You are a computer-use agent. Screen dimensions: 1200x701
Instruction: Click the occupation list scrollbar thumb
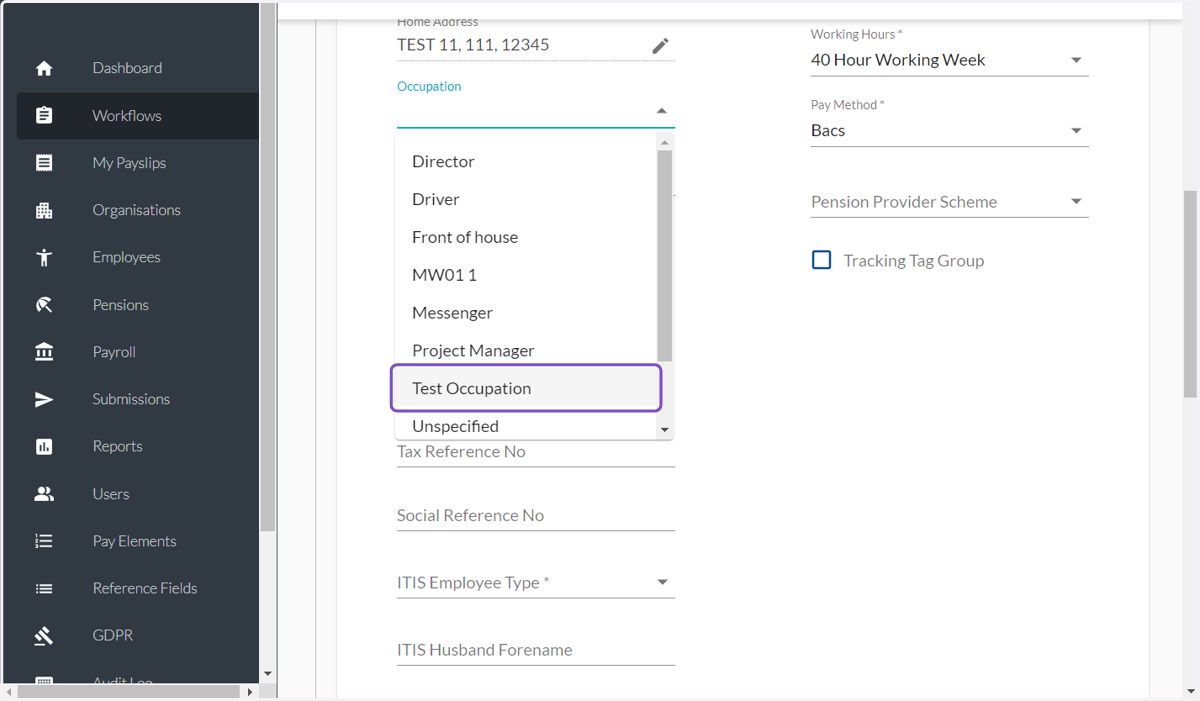(665, 256)
